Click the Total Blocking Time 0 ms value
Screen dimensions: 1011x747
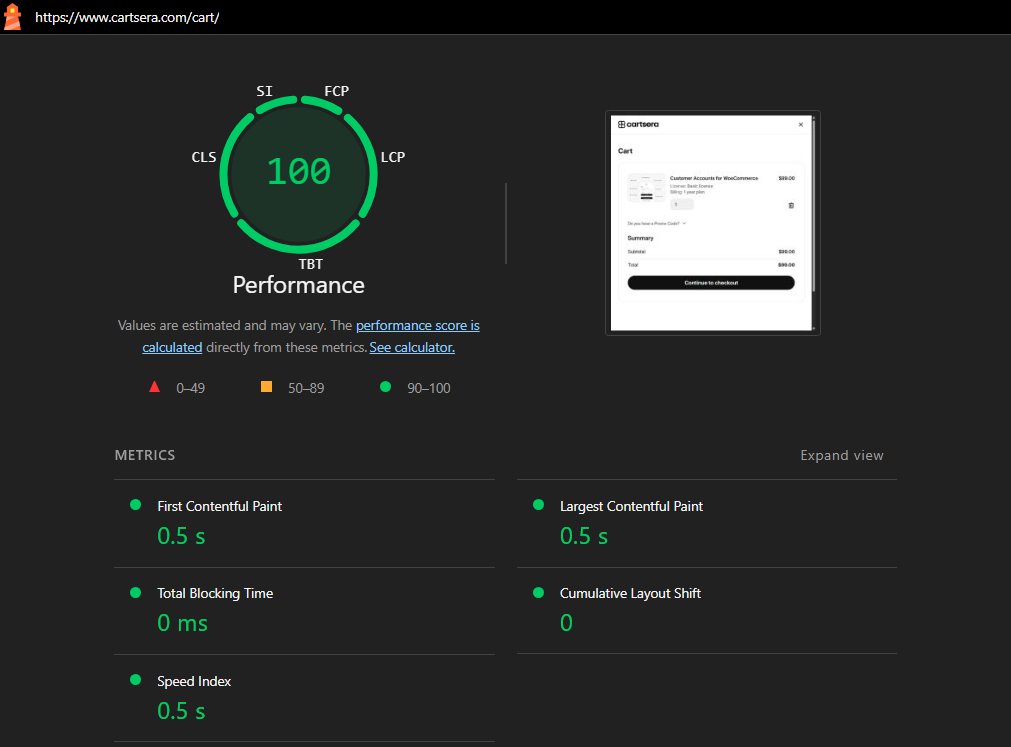182,623
